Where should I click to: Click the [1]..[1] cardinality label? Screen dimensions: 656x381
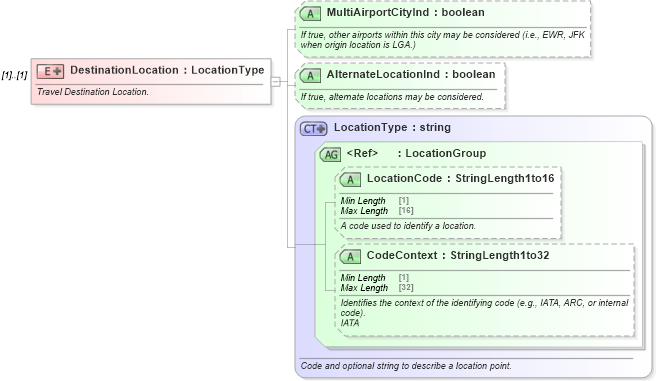tap(14, 75)
